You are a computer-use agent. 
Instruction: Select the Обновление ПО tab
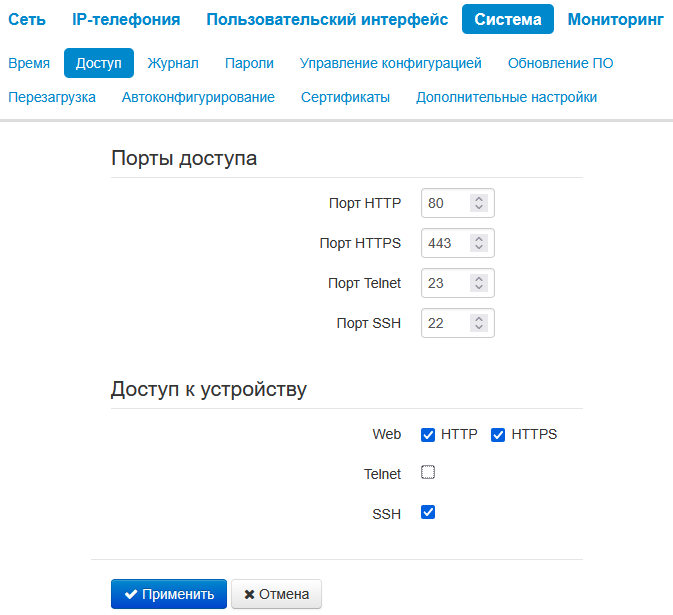pyautogui.click(x=560, y=63)
